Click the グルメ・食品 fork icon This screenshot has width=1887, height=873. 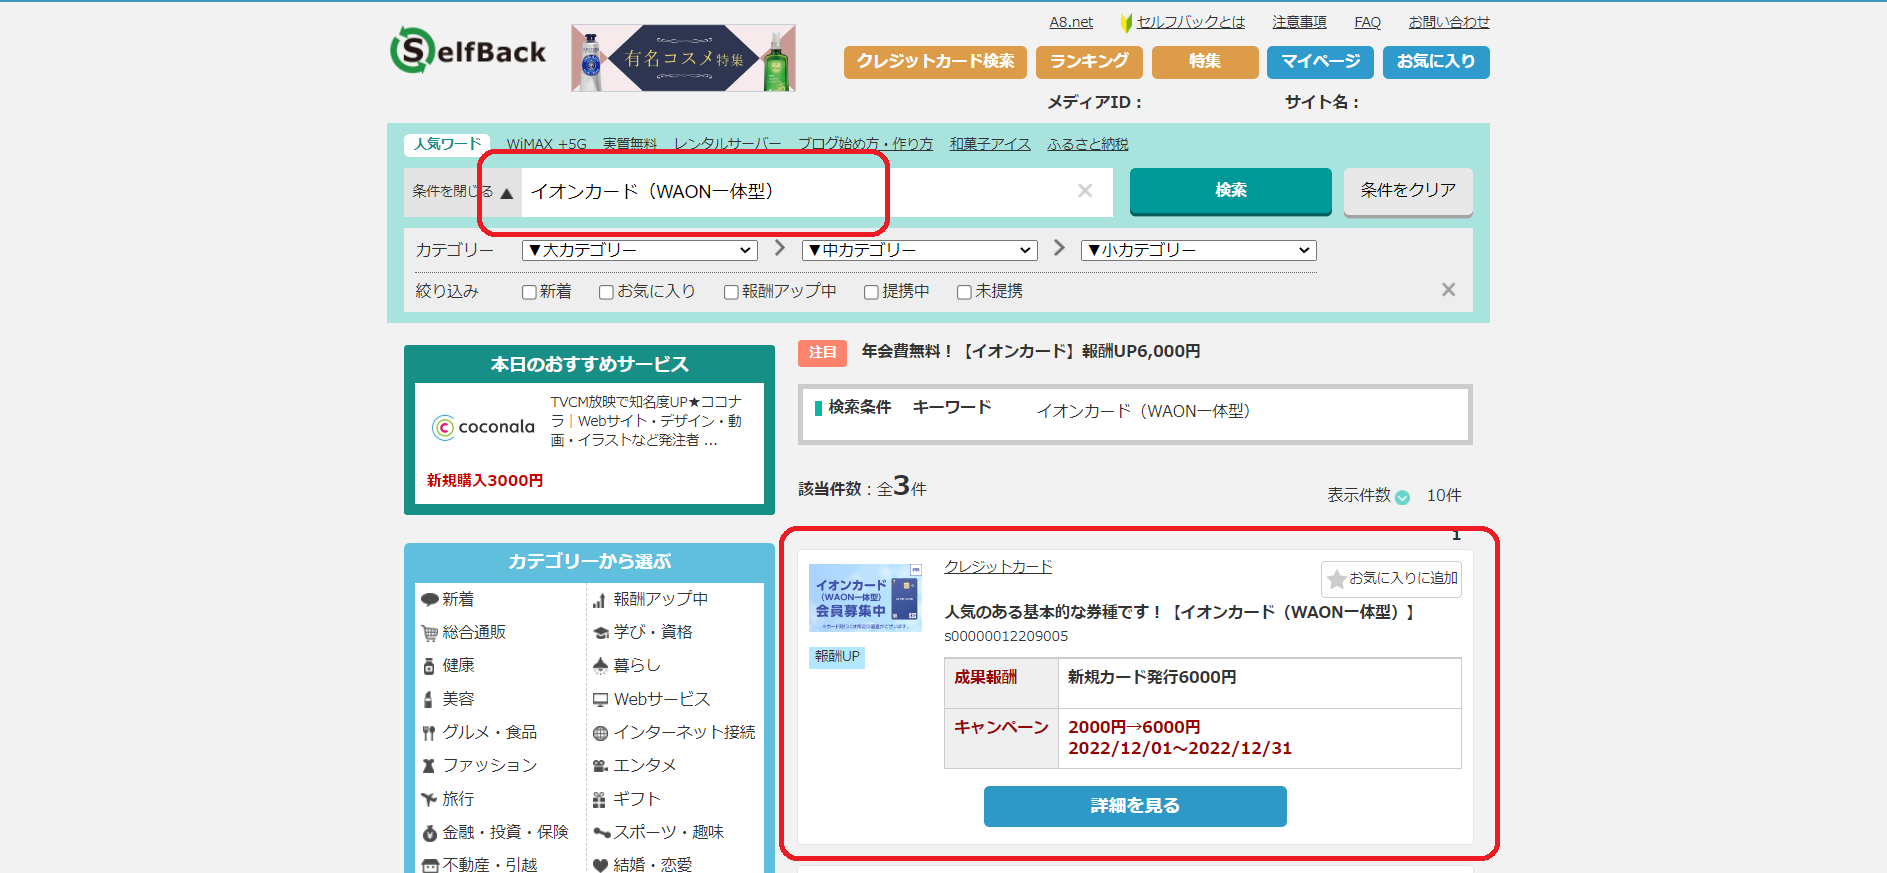pos(428,733)
